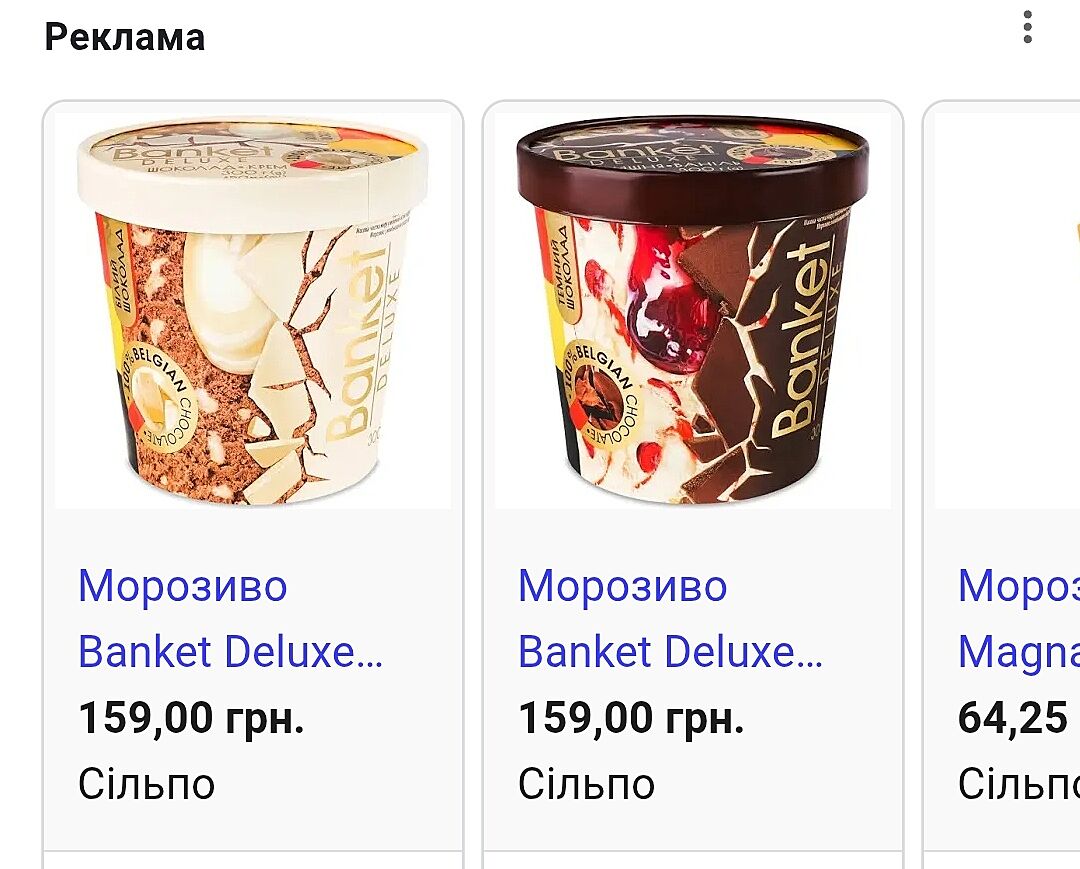Click the first product's 159,00 грн. price
Screen dimensions: 1080x869
[191, 718]
